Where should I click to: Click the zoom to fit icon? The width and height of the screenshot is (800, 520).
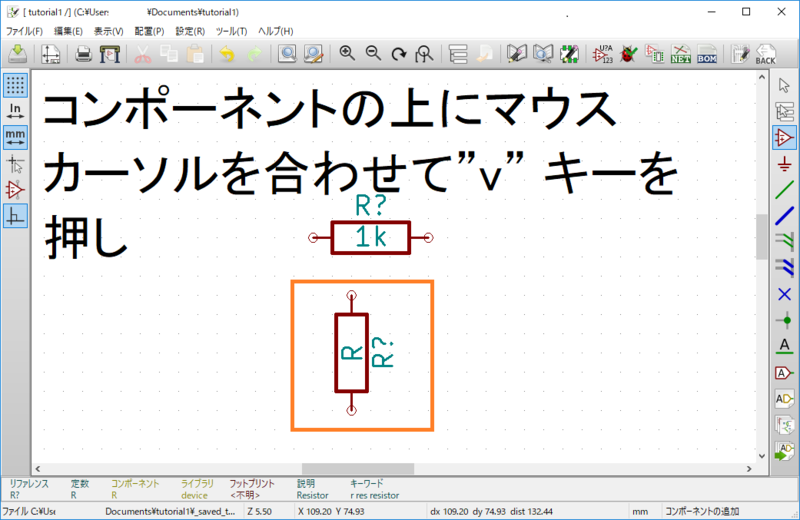click(424, 54)
